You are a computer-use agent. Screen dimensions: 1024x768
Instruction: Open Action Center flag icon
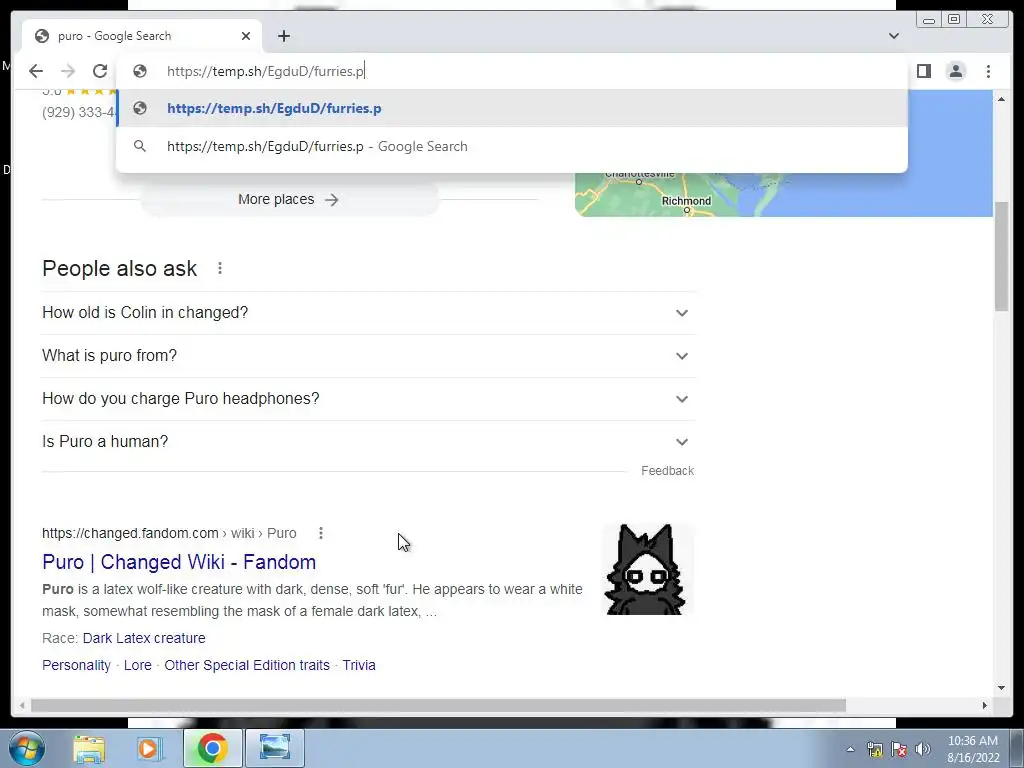click(899, 749)
